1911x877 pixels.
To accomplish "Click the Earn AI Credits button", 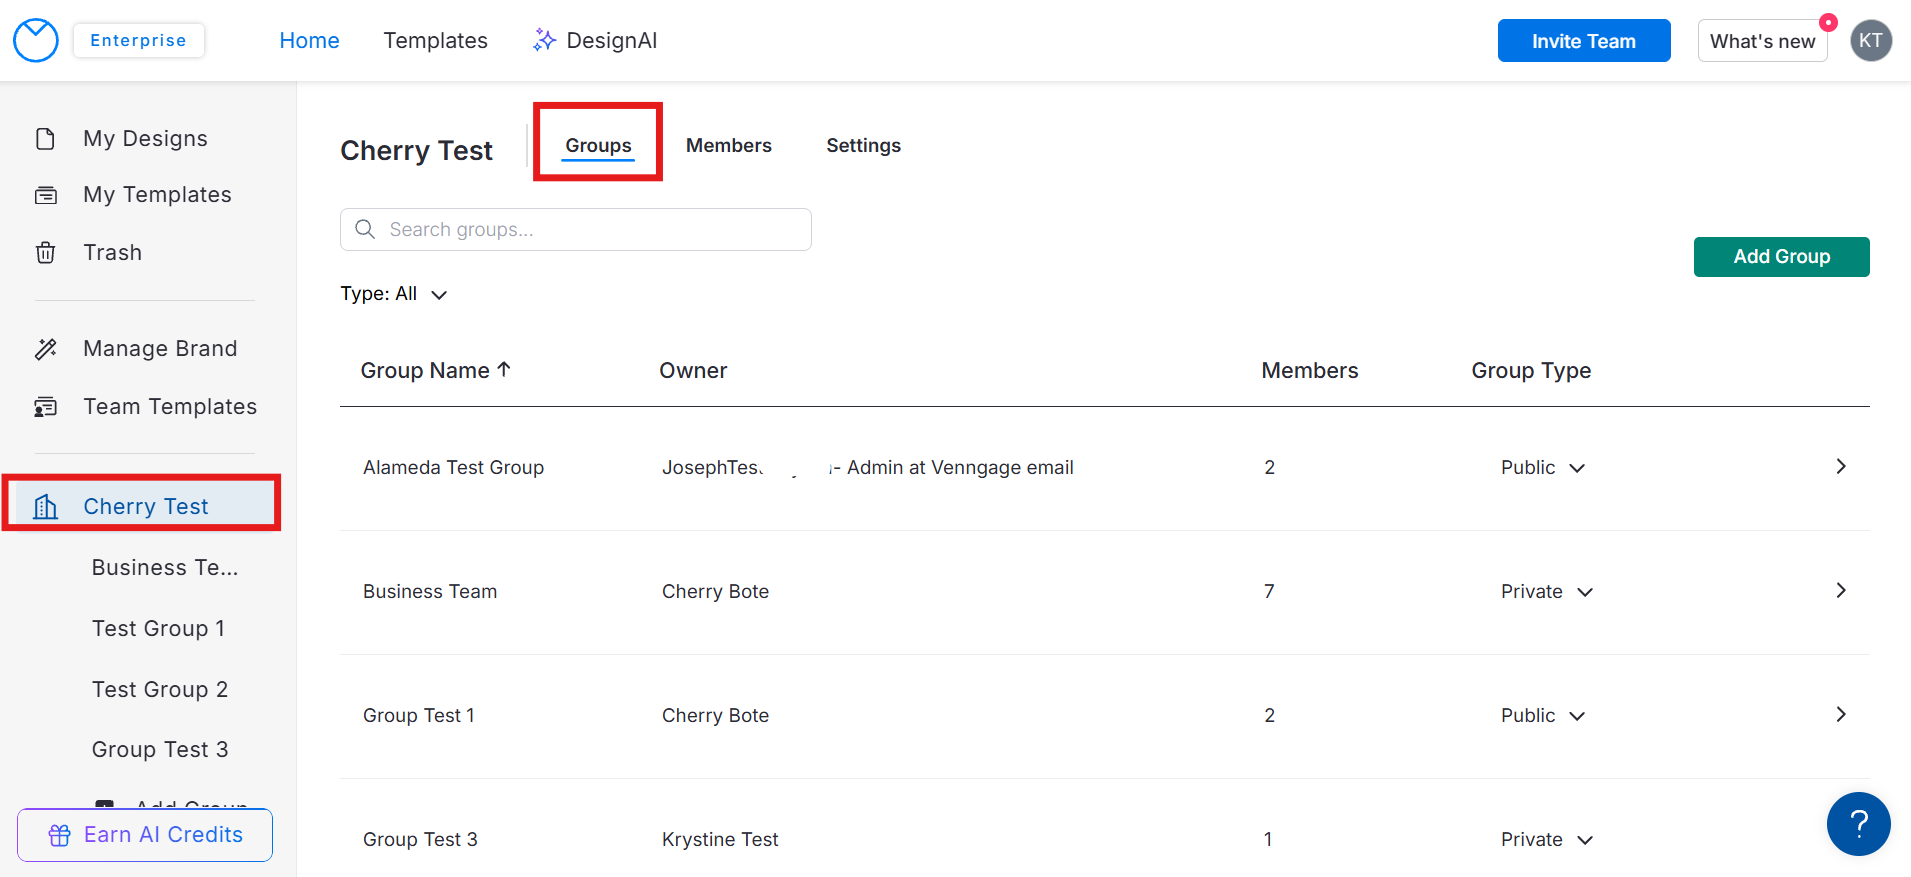I will 145,835.
